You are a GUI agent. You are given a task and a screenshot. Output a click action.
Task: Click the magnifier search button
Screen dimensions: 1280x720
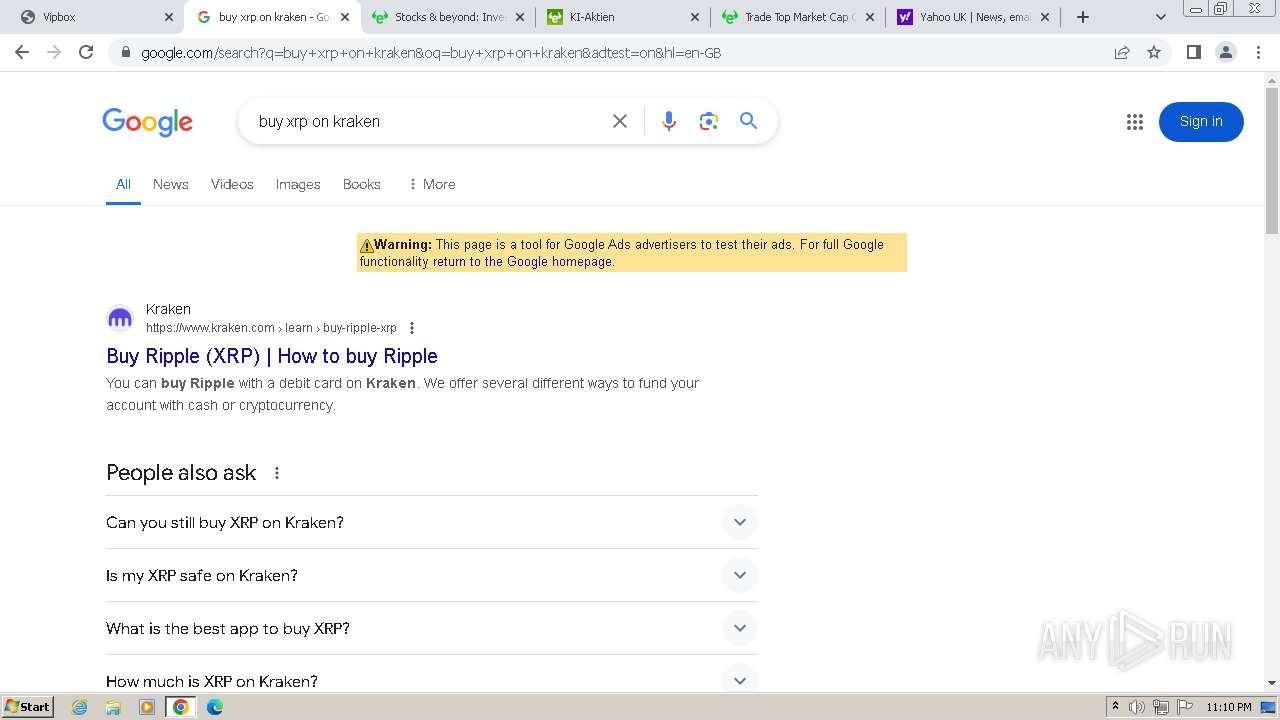[x=748, y=121]
